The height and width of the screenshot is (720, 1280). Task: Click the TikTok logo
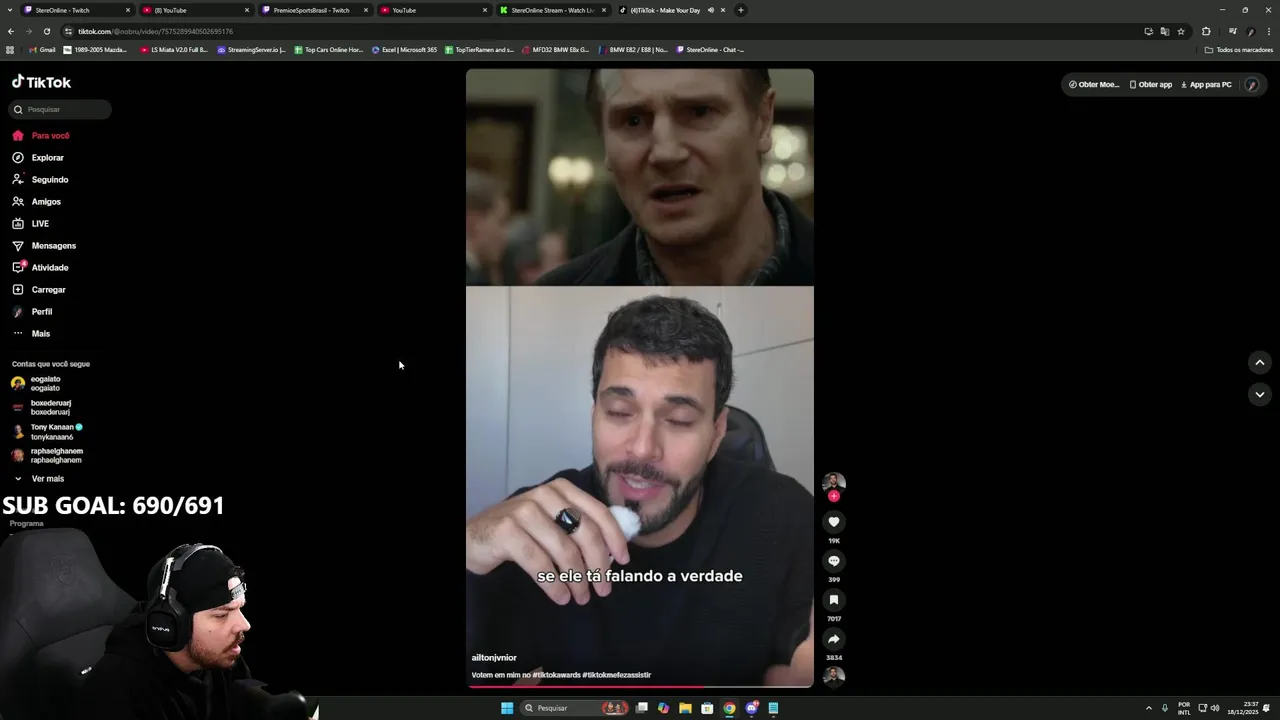click(x=42, y=82)
